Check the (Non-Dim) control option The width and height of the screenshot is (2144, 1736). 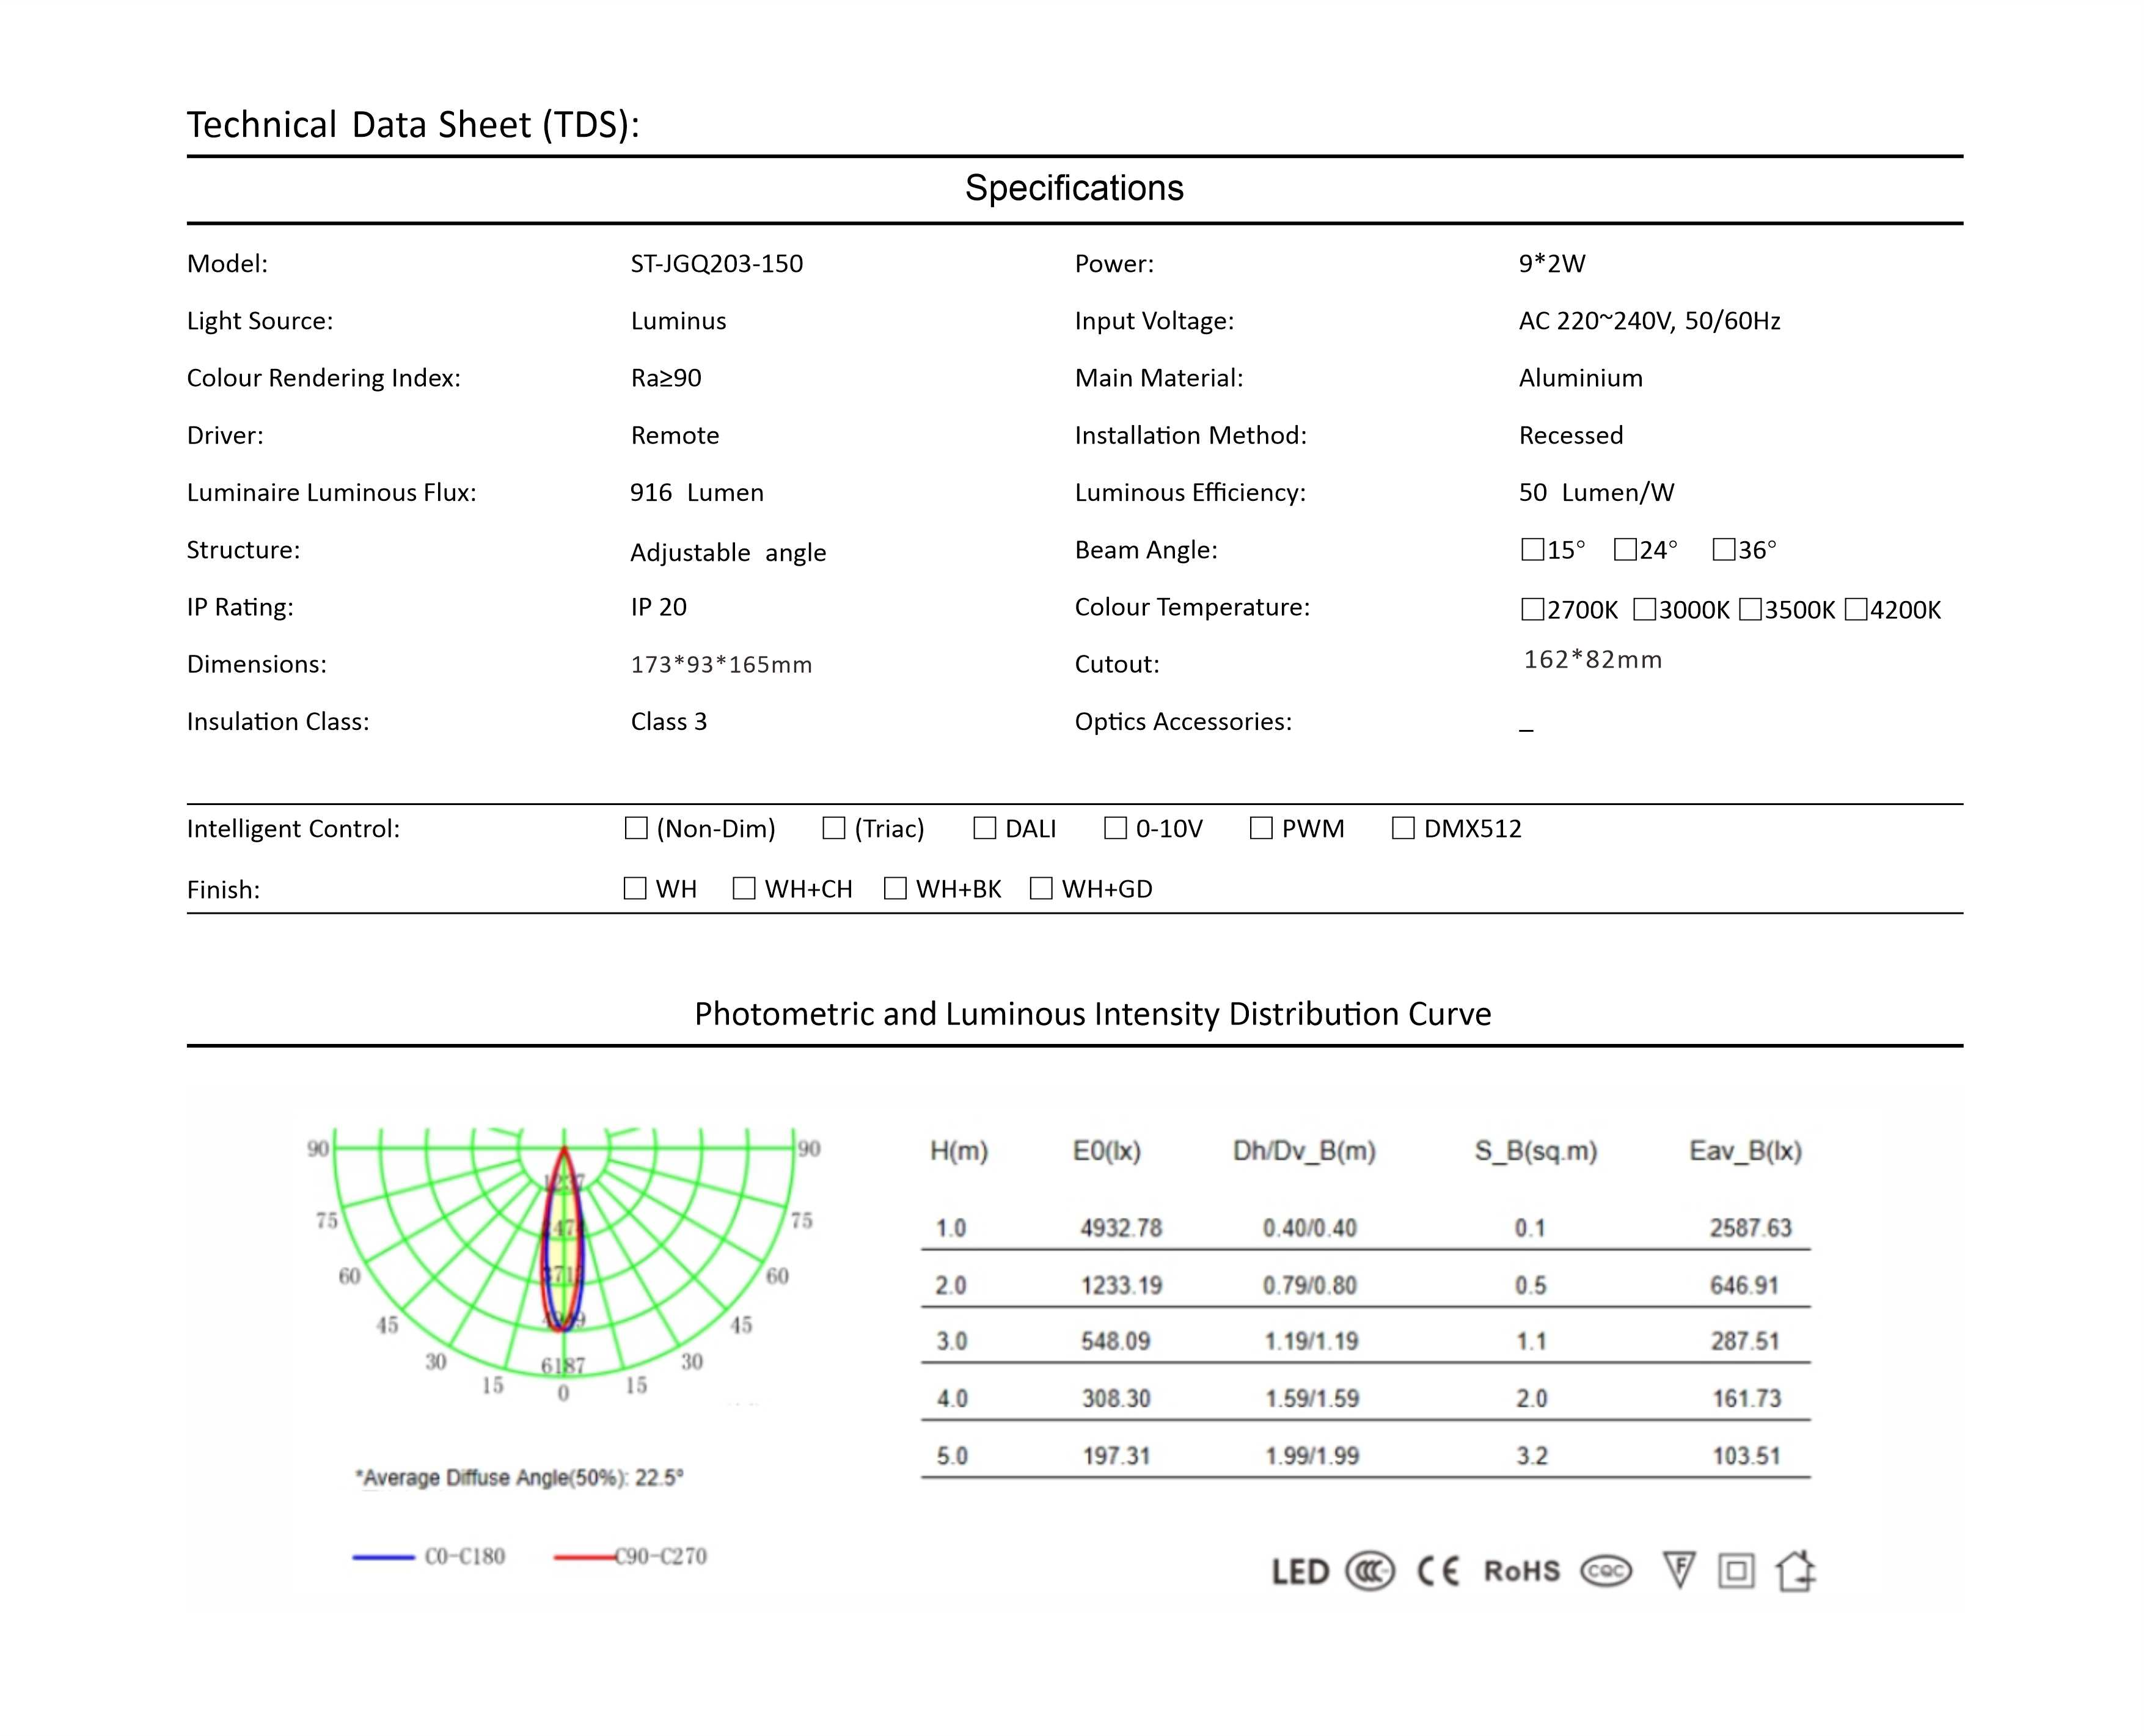636,829
